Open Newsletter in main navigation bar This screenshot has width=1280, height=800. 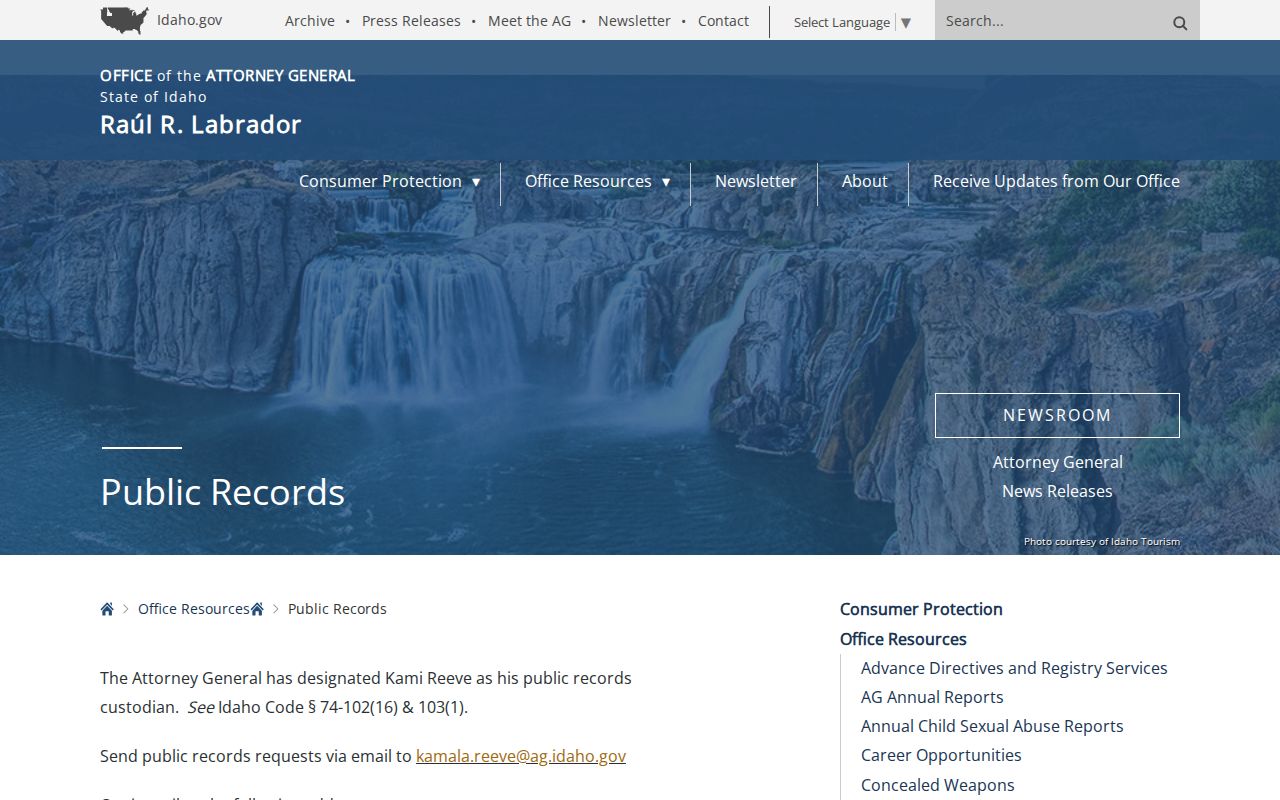pyautogui.click(x=756, y=181)
